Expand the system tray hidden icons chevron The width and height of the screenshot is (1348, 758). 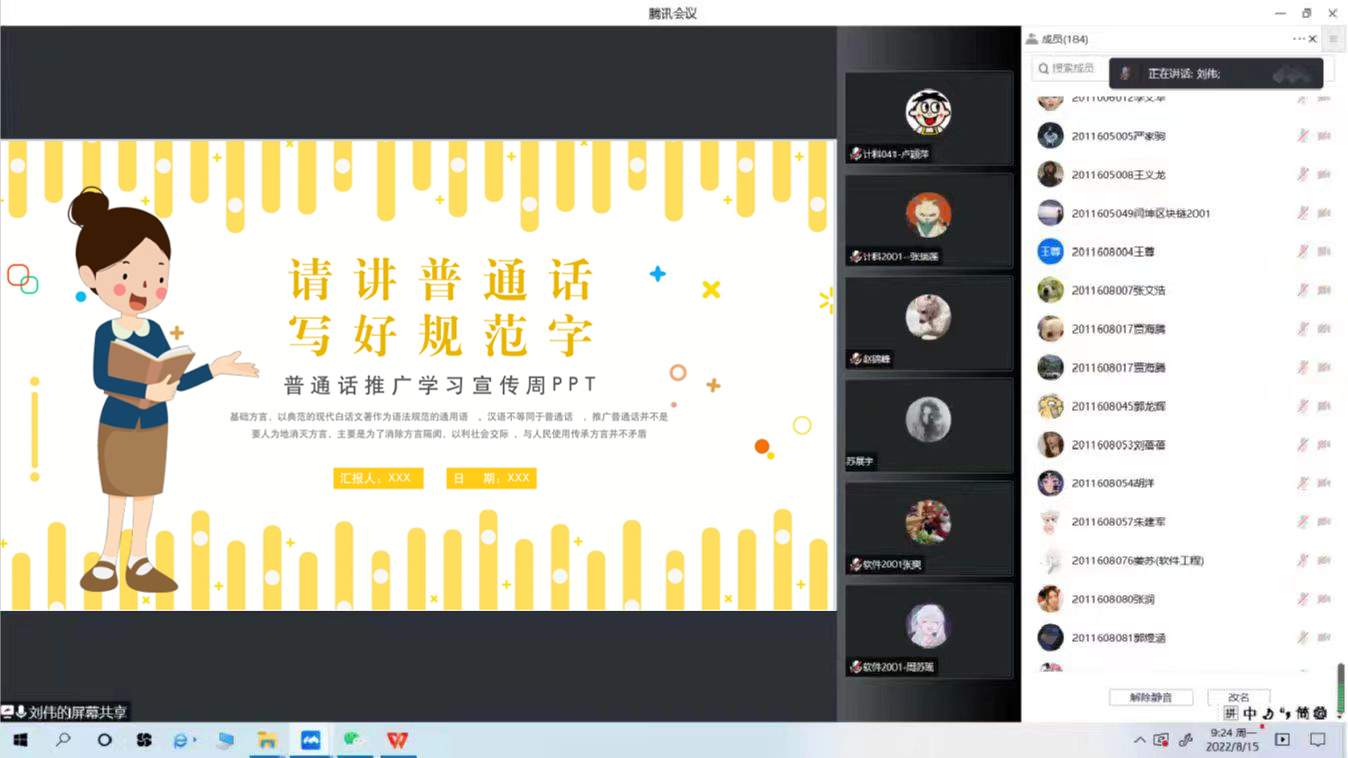(x=1139, y=740)
